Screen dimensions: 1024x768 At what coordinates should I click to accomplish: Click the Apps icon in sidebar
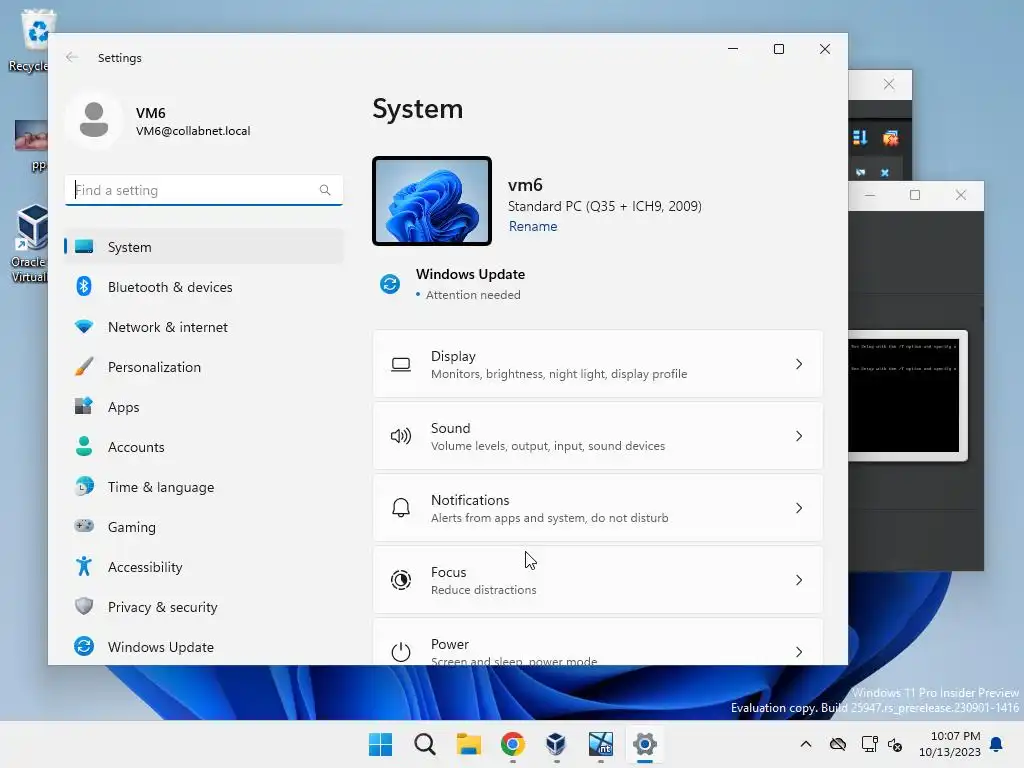(x=84, y=406)
